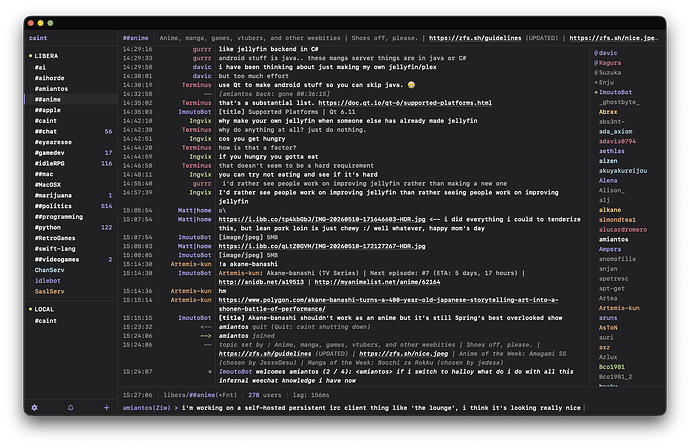The height and width of the screenshot is (447, 690).
Task: Open the anidb.net/a19513 link
Action: tap(261, 282)
